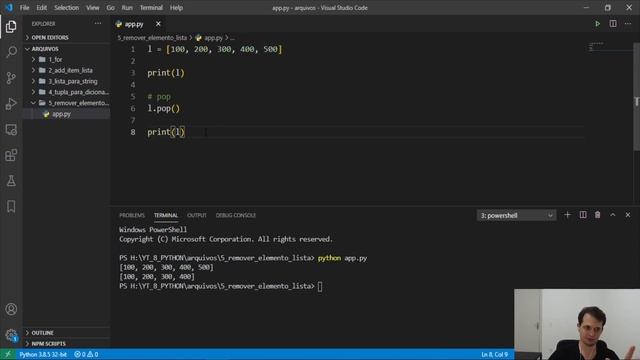Close the app.py editor tab
The height and width of the screenshot is (360, 640).
(158, 24)
